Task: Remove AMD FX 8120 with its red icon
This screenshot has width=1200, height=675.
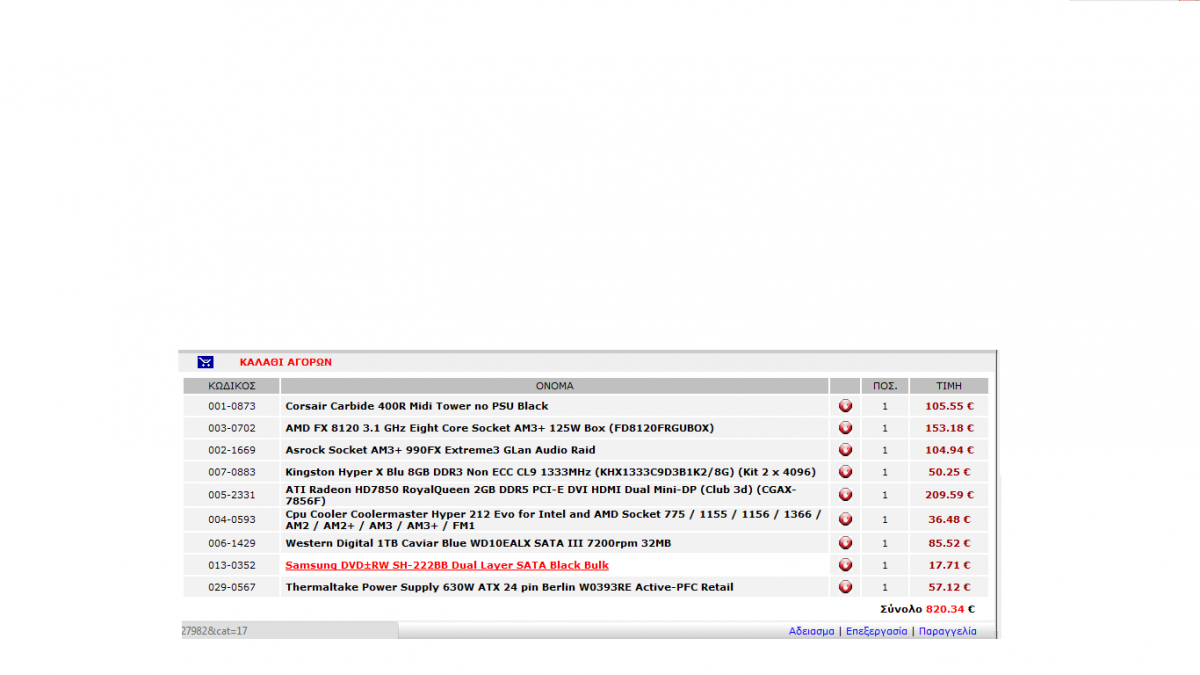Action: point(845,428)
